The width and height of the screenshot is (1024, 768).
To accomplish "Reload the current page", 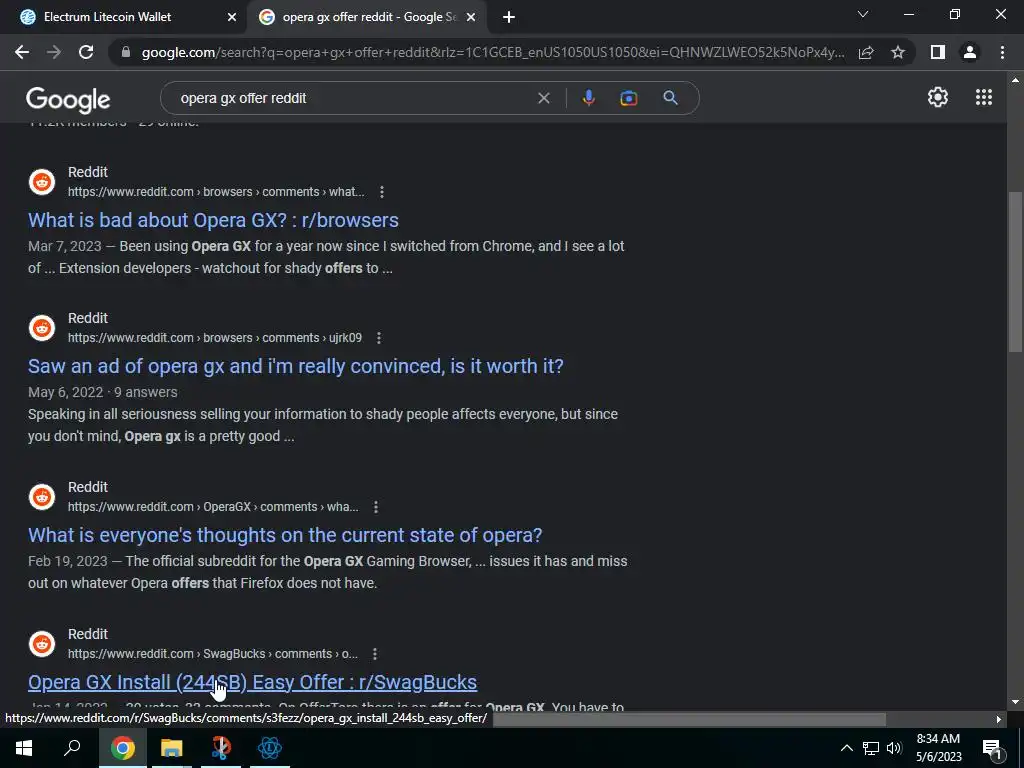I will [x=86, y=52].
